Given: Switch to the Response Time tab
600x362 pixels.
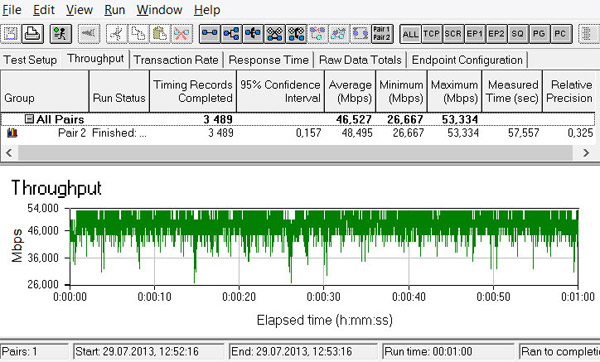Looking at the screenshot, I should click(x=268, y=60).
